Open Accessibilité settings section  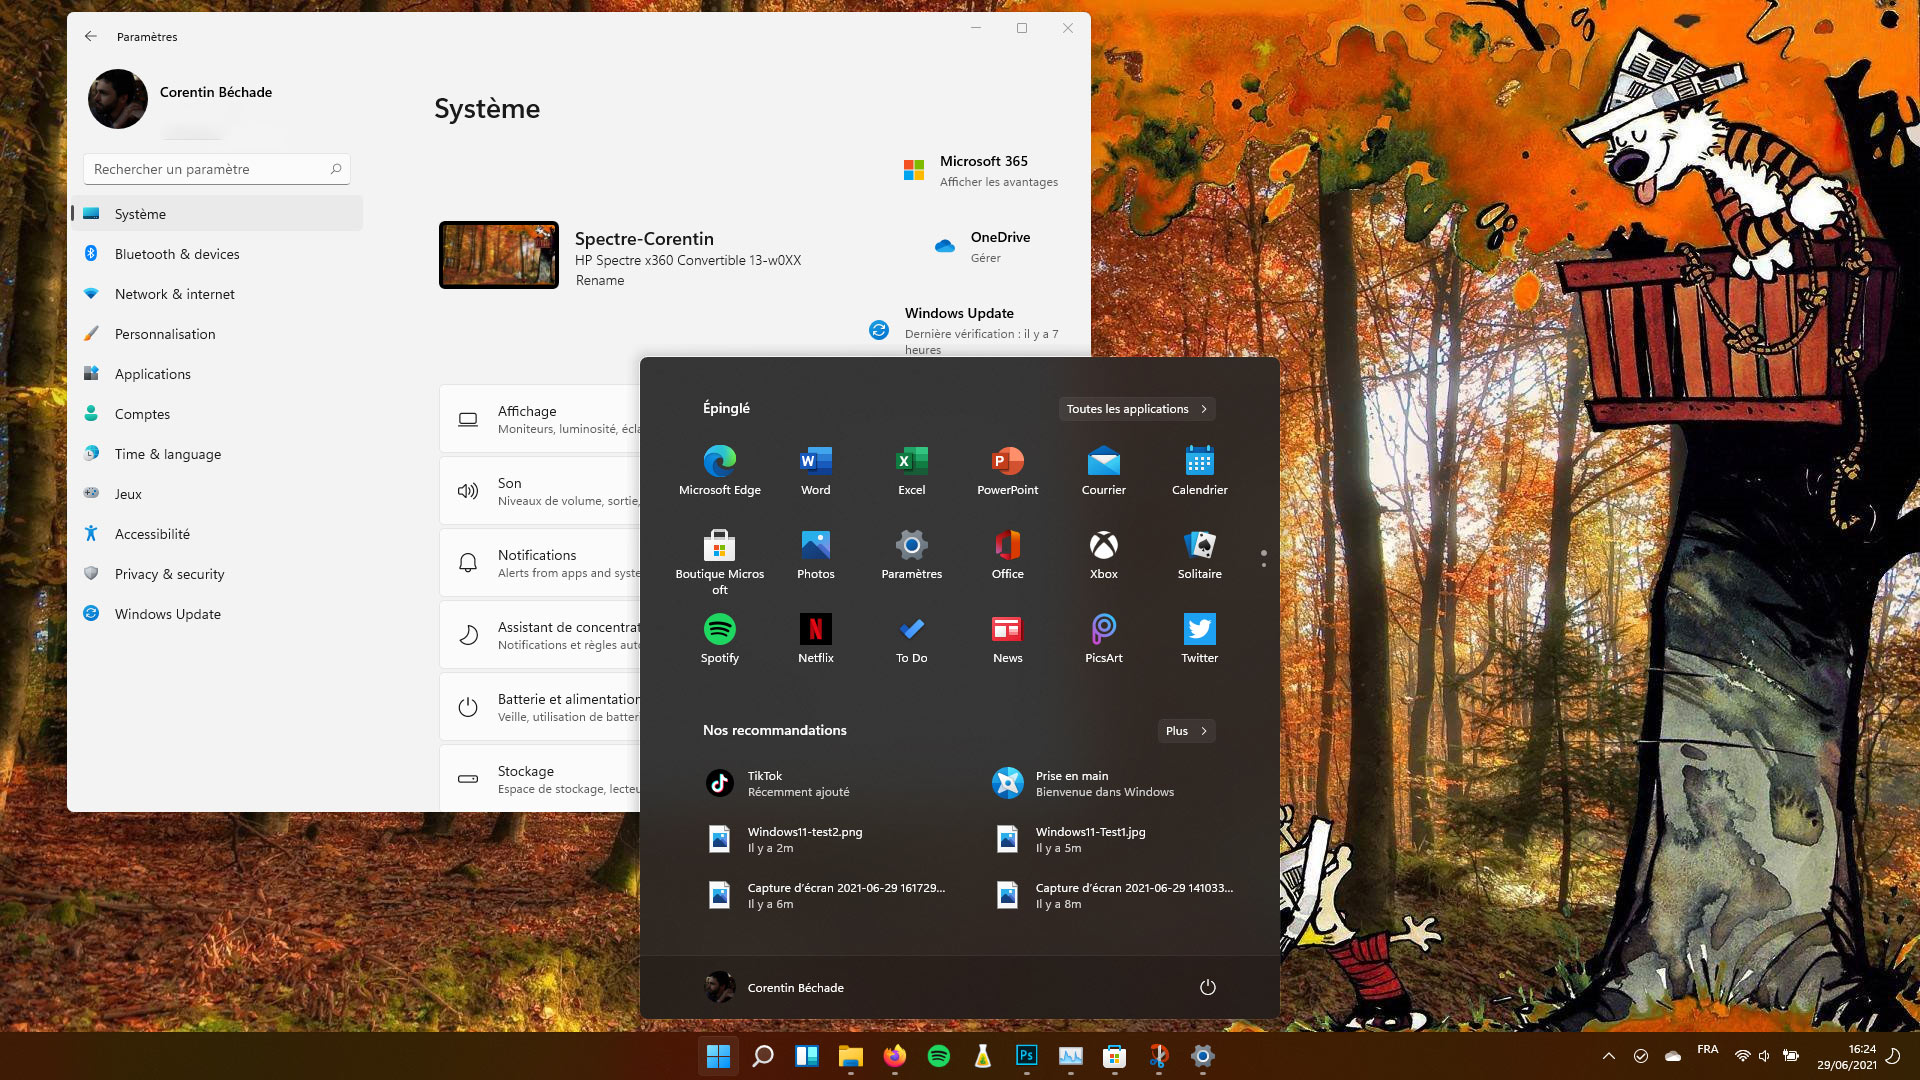point(217,534)
